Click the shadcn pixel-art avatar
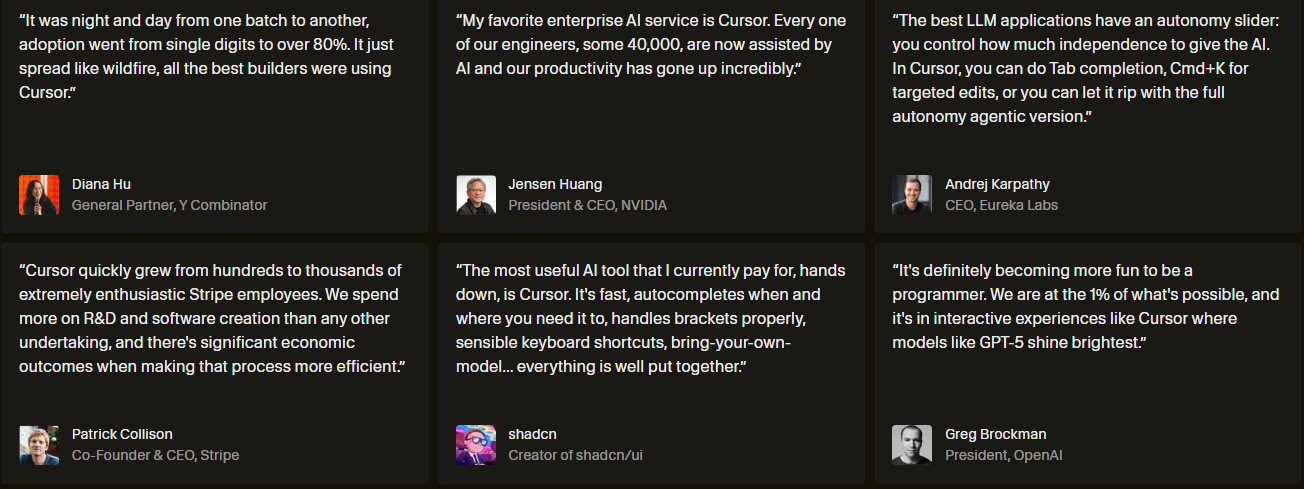The image size is (1304, 489). click(x=476, y=445)
